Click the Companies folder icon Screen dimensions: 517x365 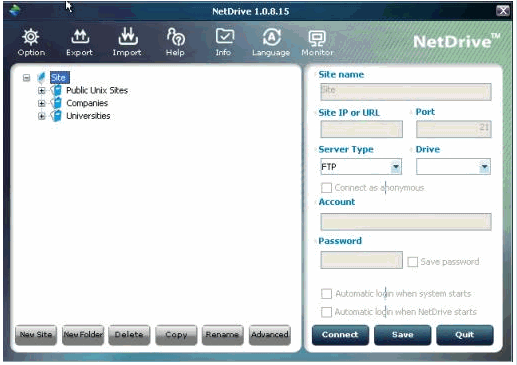[56, 103]
